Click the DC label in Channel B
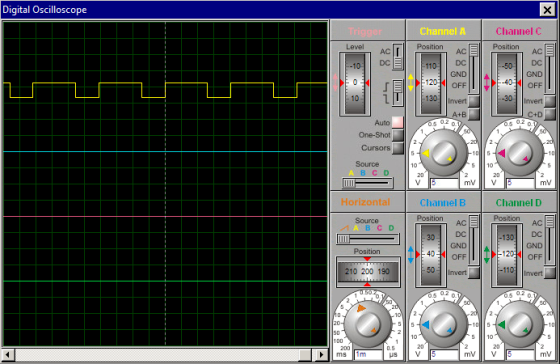Image resolution: width=560 pixels, height=364 pixels. pyautogui.click(x=461, y=234)
